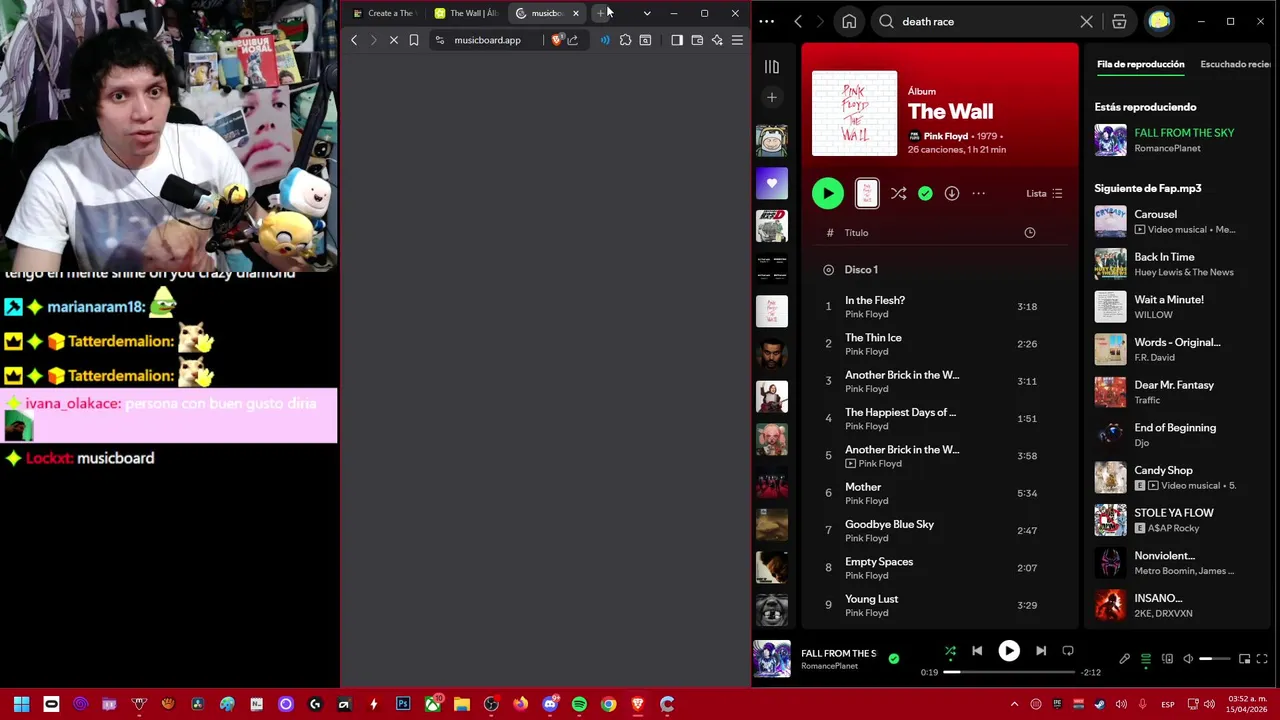Image resolution: width=1280 pixels, height=720 pixels.
Task: Switch to The Wall | Álbum browser tab
Action: click(x=467, y=13)
